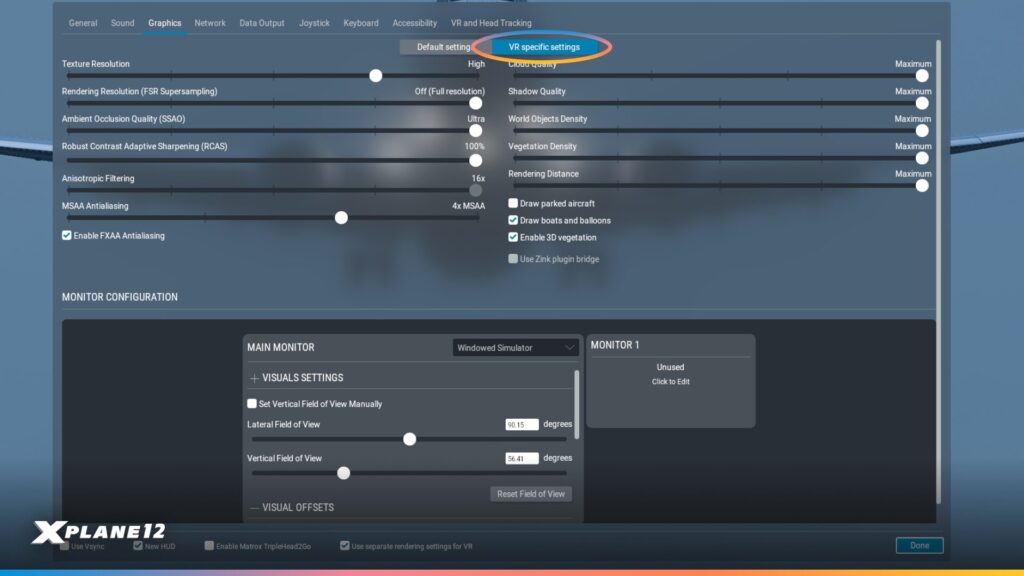The image size is (1024, 576).
Task: Open the Keyboard settings tab
Action: coord(361,22)
